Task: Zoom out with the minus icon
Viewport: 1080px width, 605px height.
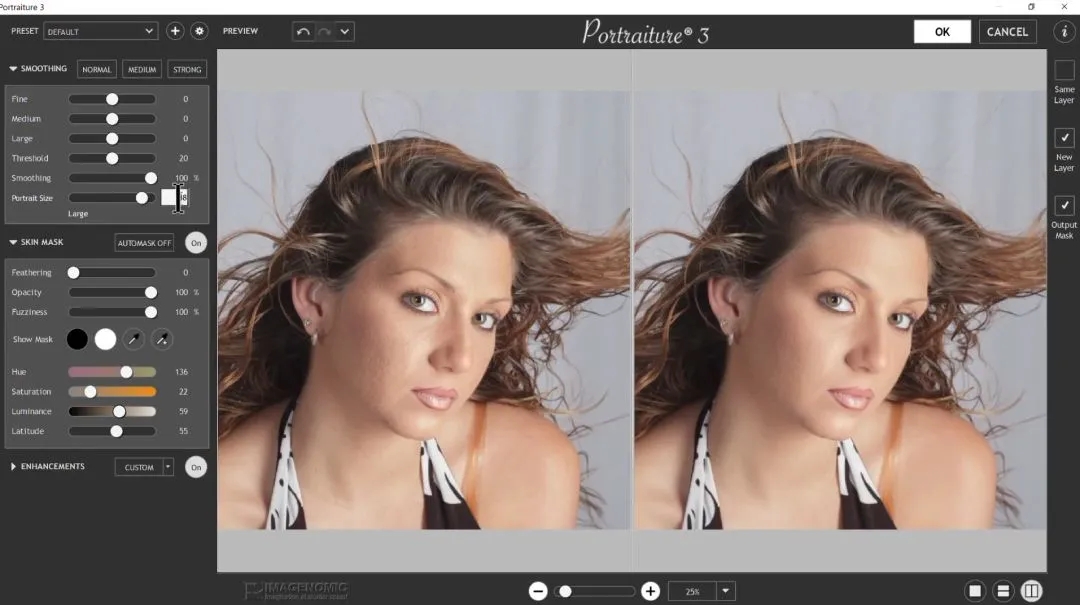Action: [538, 591]
